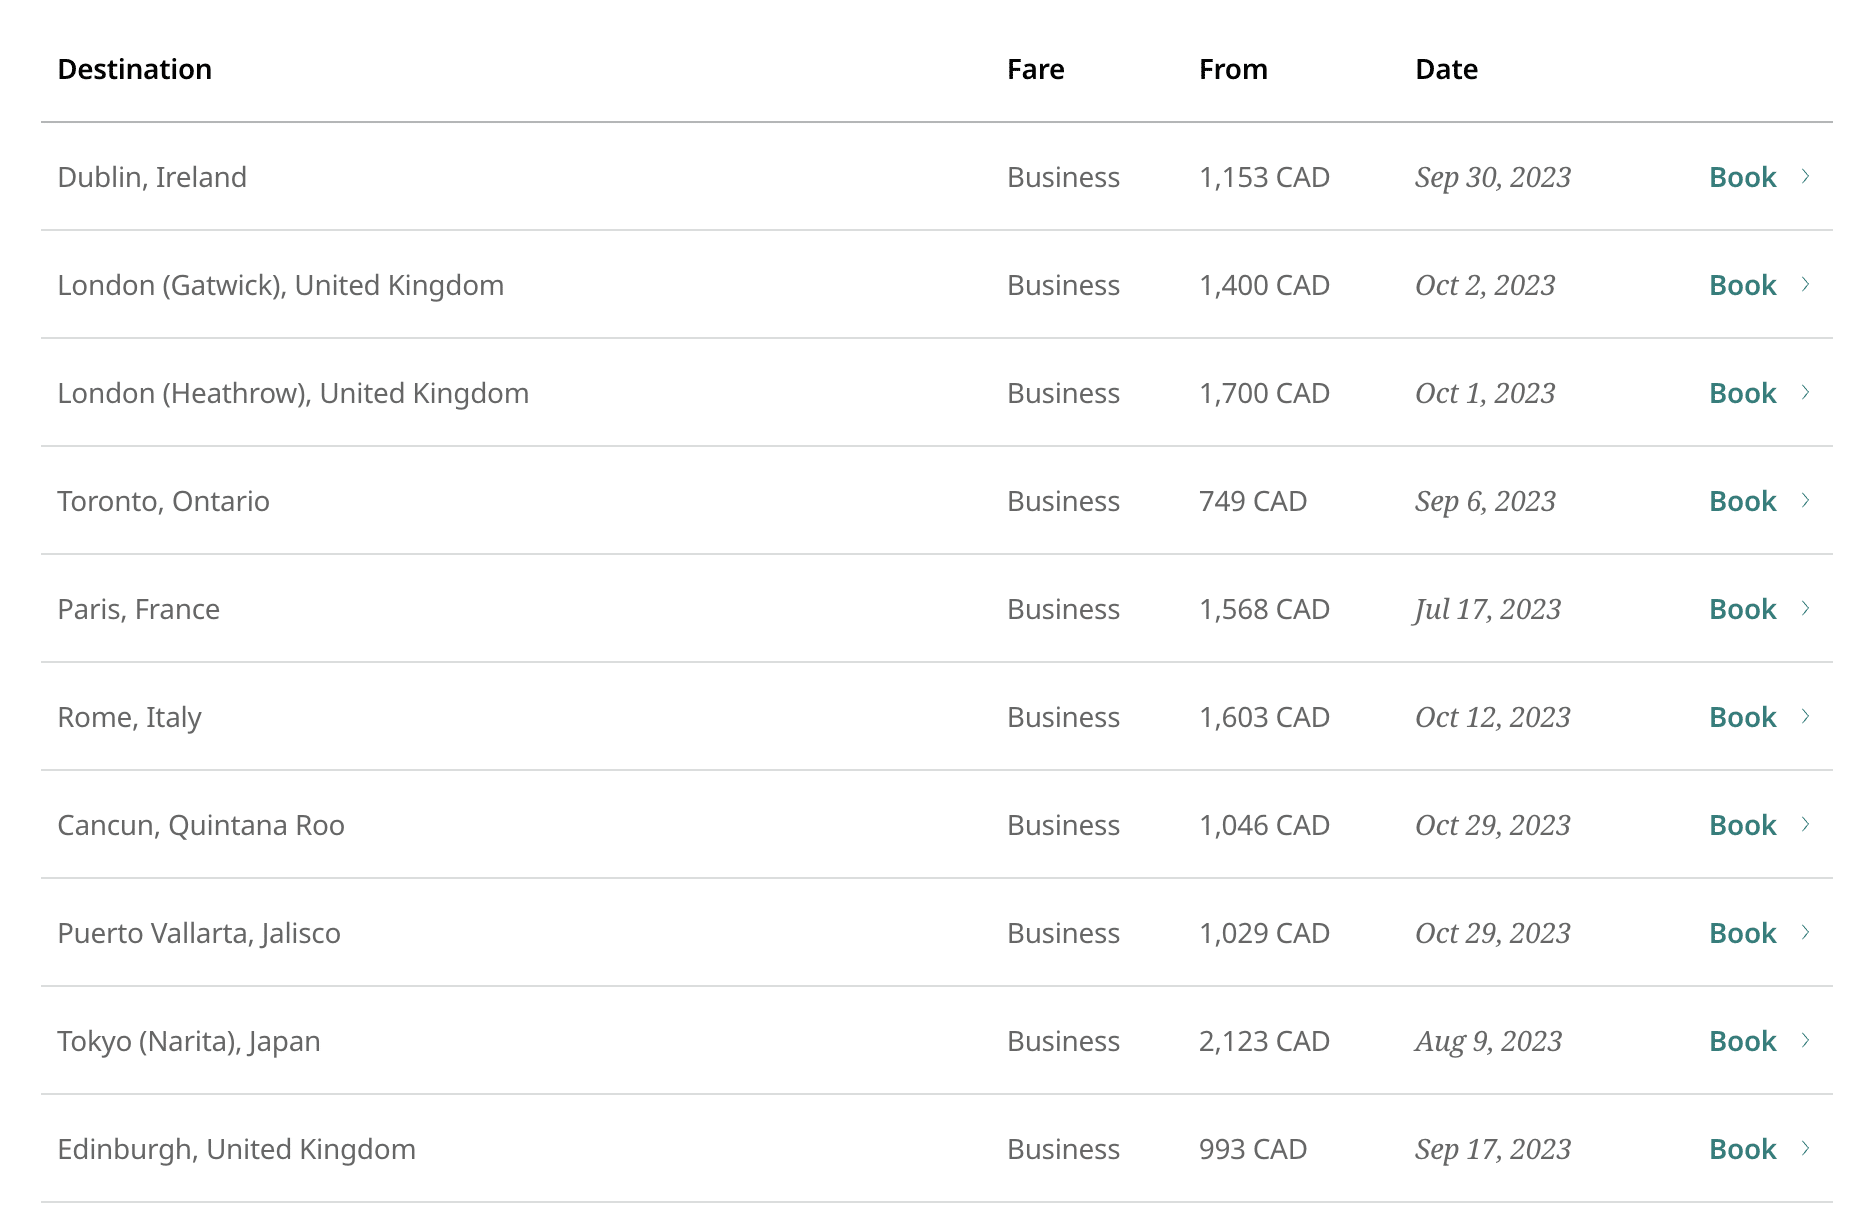
Task: Click the Destination column header
Action: point(134,69)
